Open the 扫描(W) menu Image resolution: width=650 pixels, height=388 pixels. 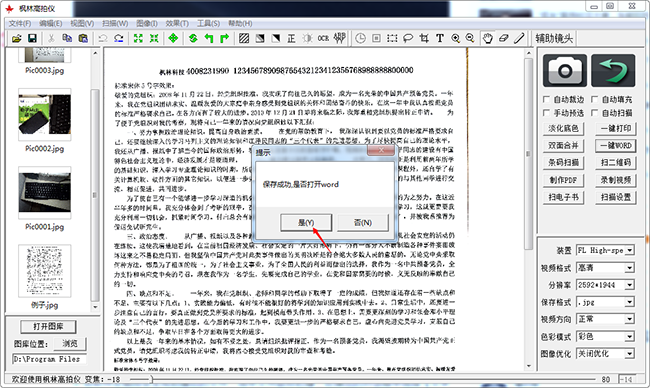[x=115, y=23]
